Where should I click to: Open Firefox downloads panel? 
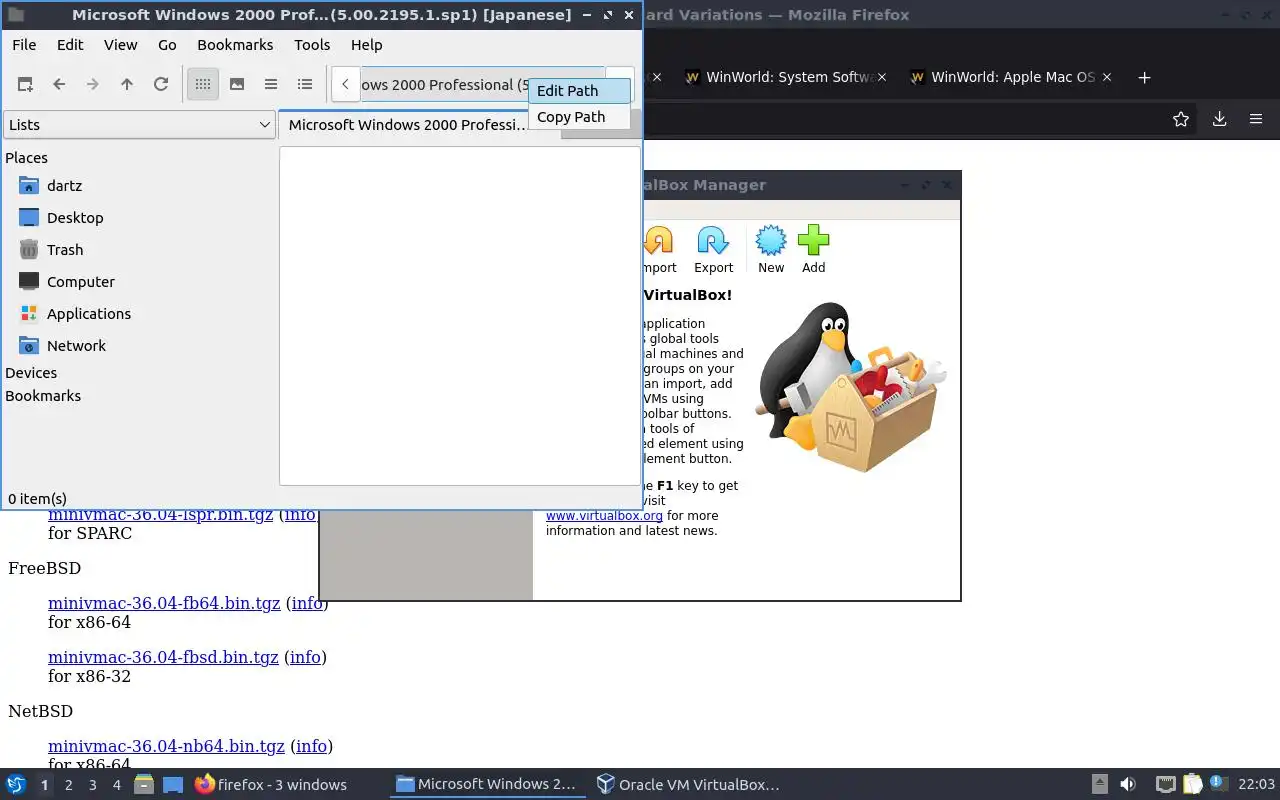tap(1219, 119)
